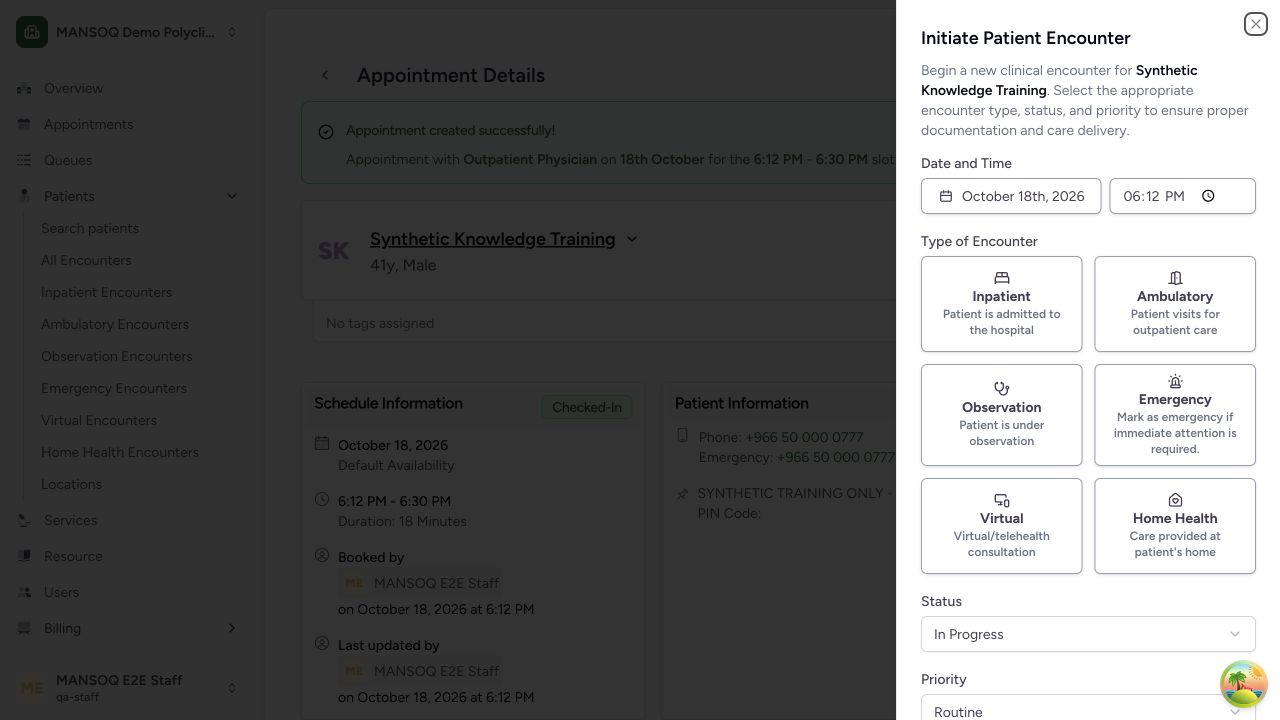Expand the MANSOQ Demo Polyclinic facility switcher
This screenshot has height=720, width=1280.
click(x=132, y=32)
